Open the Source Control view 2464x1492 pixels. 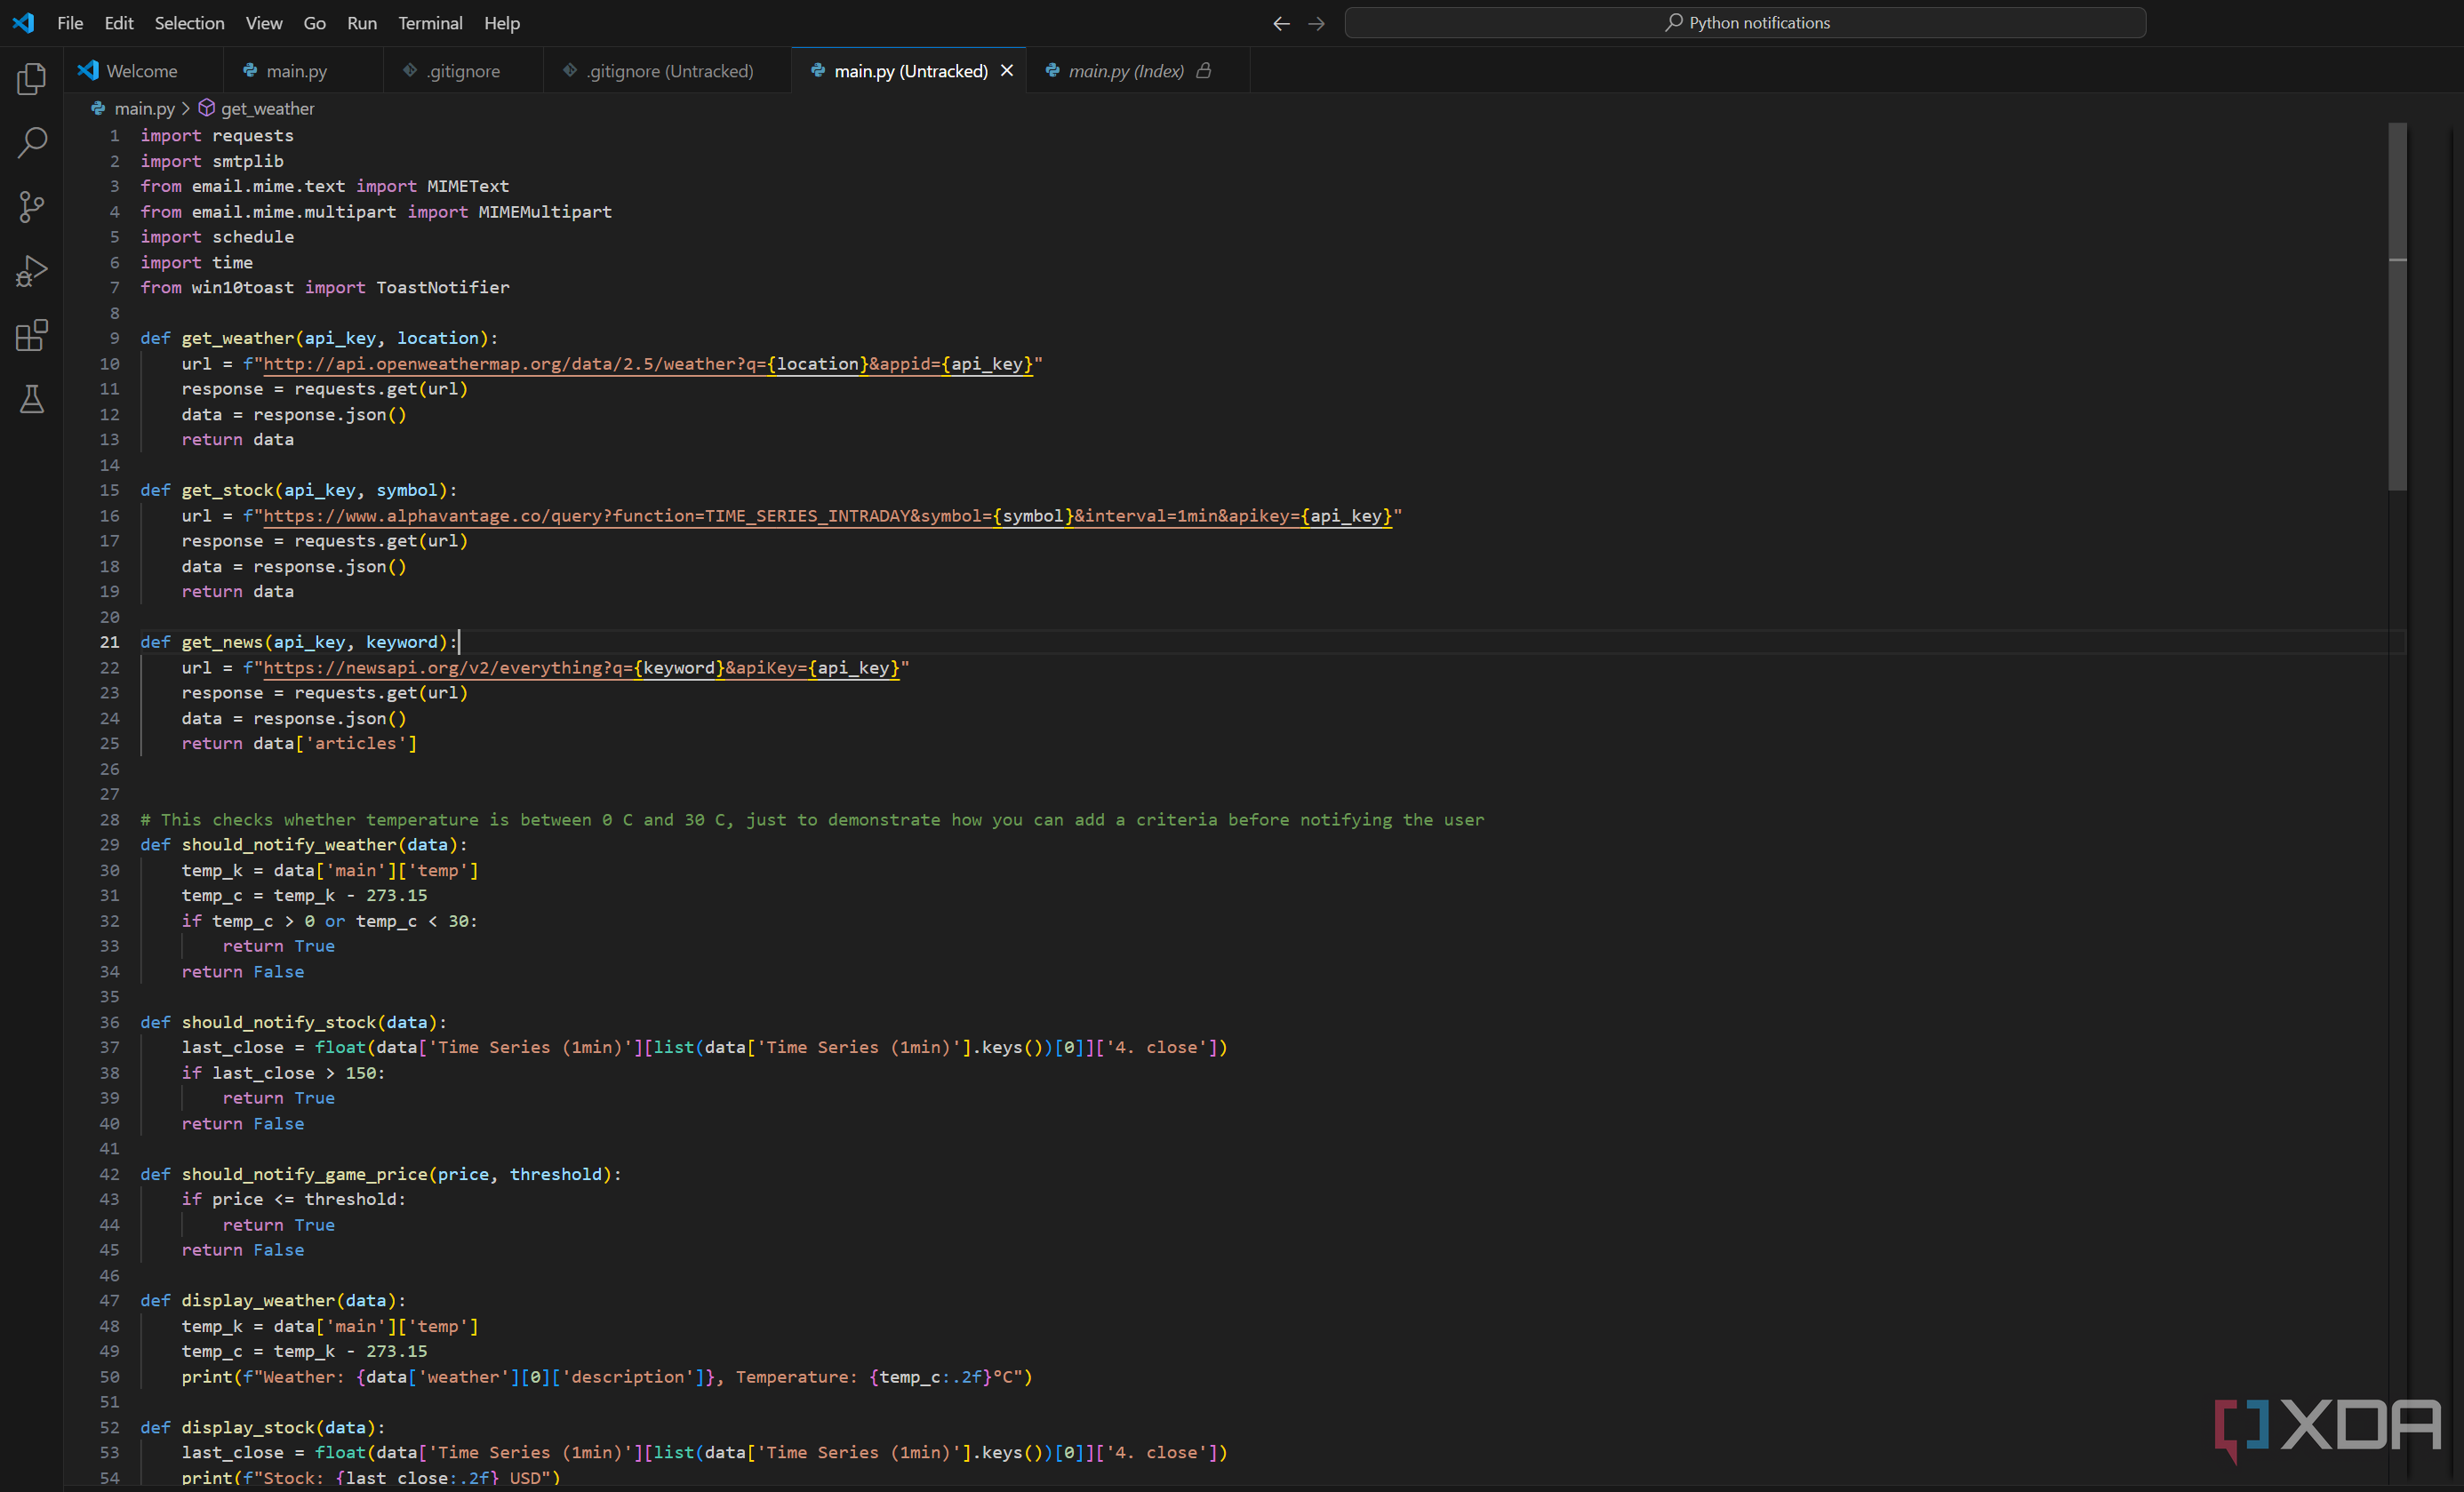coord(32,207)
